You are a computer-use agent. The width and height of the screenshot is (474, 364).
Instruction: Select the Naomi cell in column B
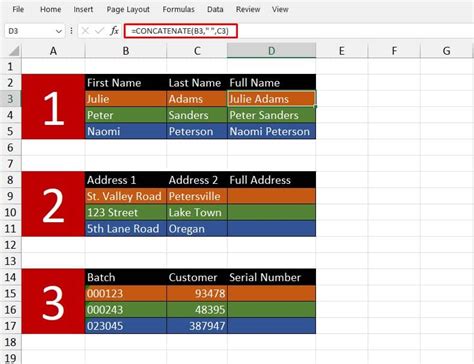(126, 131)
